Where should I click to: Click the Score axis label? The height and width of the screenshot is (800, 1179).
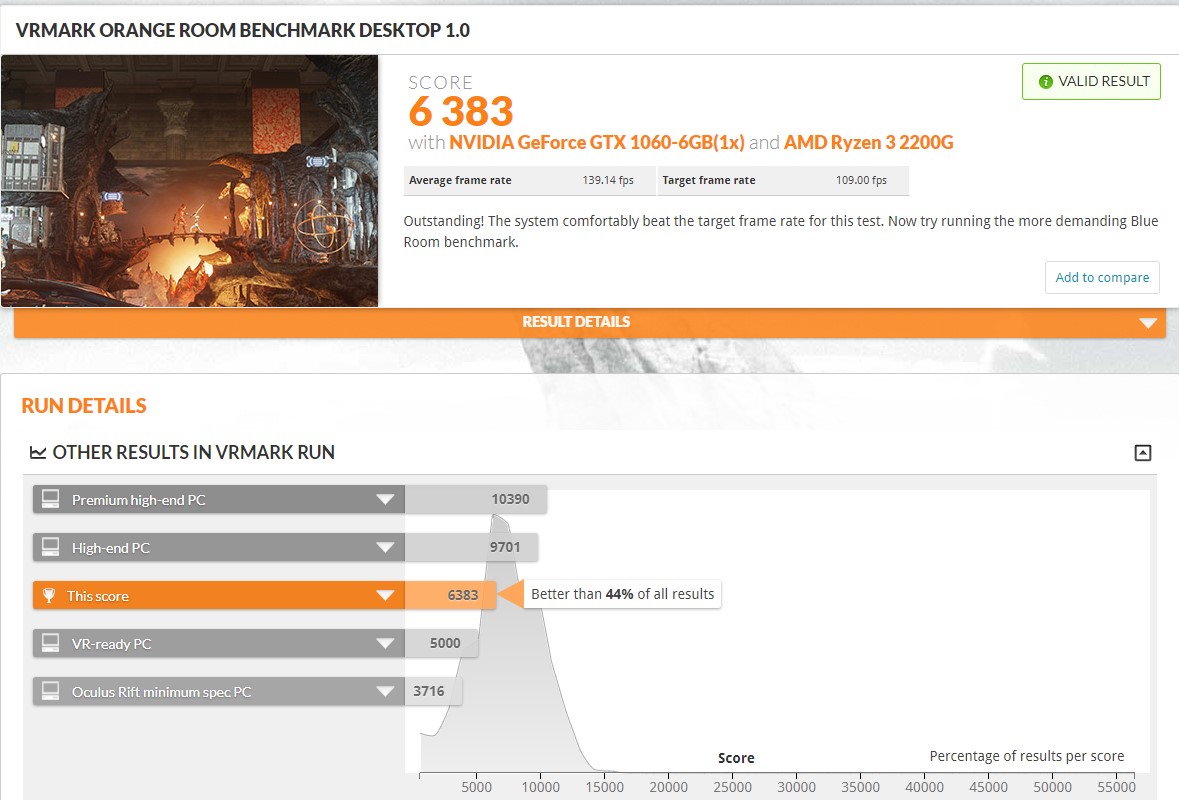tap(736, 758)
